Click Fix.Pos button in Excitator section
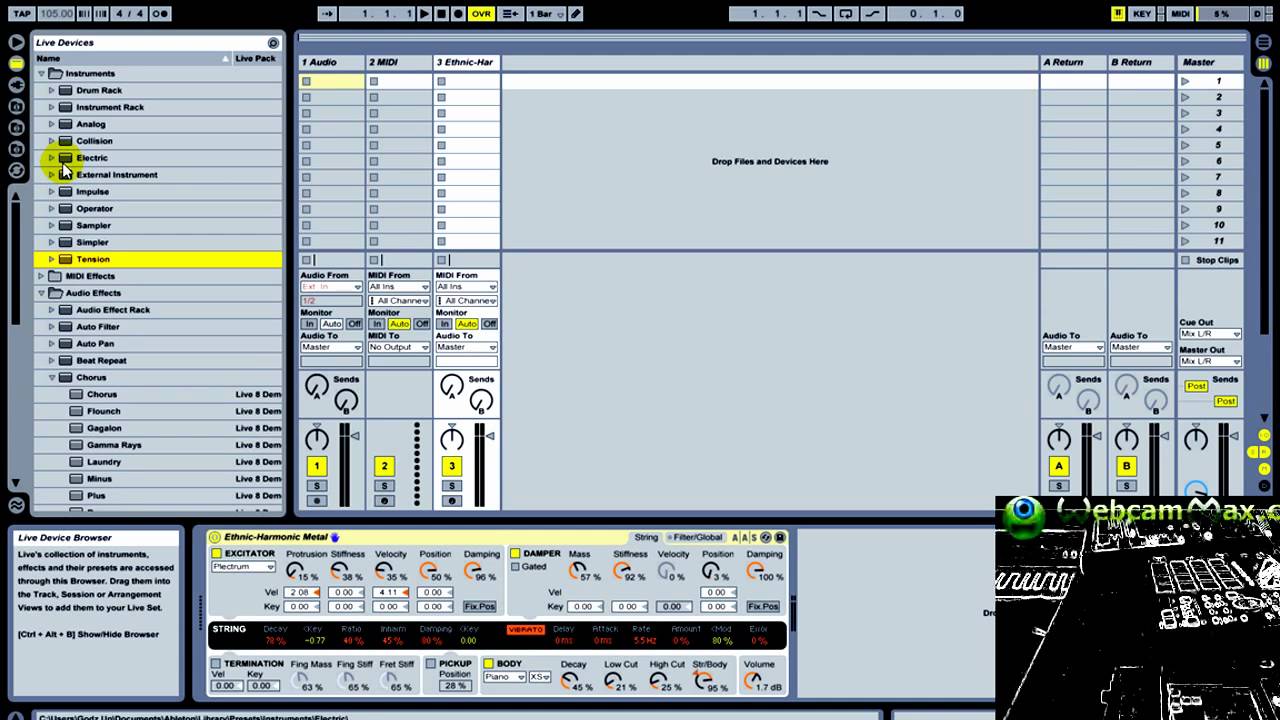Screen dimensions: 1280x720 479,606
